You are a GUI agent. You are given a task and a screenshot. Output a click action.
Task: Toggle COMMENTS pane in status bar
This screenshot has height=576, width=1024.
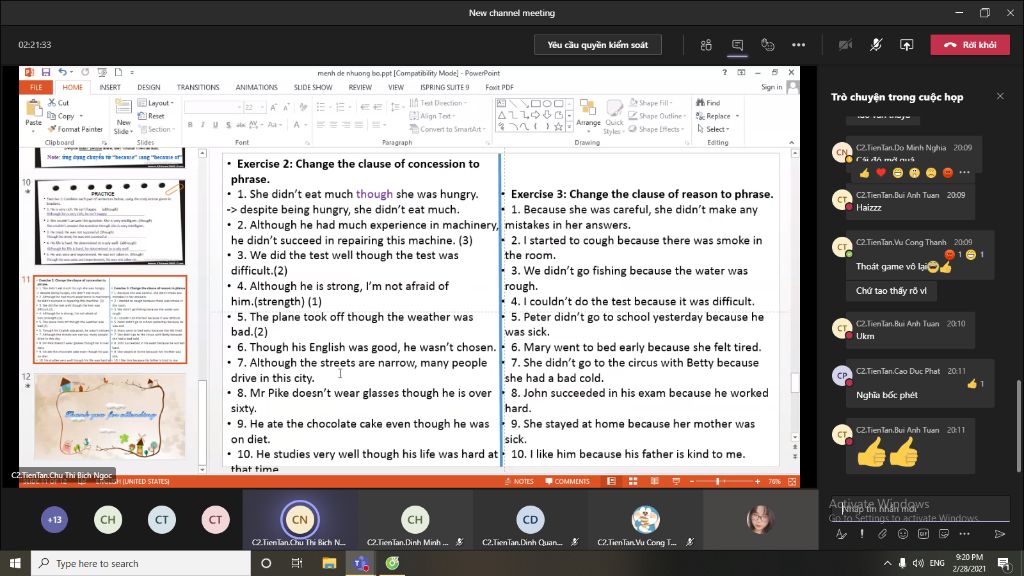point(568,481)
